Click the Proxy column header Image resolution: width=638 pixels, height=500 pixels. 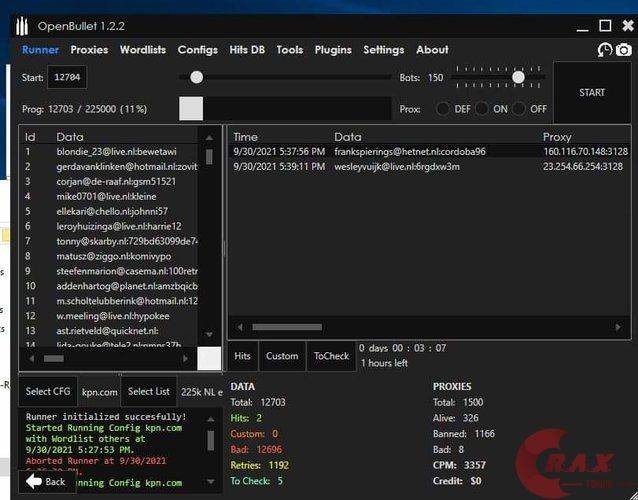[557, 137]
